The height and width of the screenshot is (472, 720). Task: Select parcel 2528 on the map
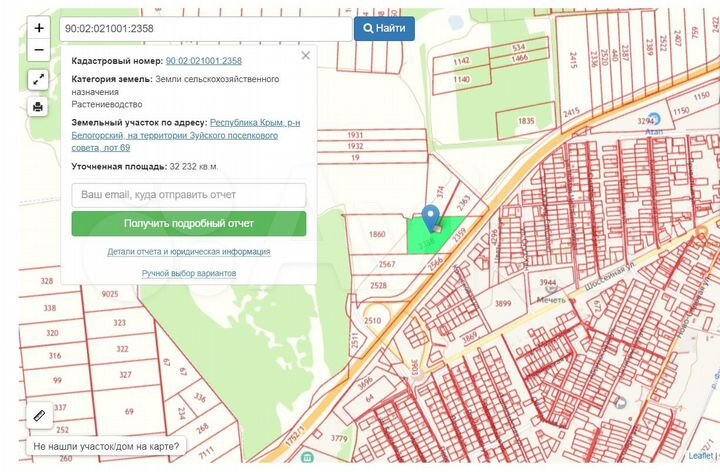[378, 285]
